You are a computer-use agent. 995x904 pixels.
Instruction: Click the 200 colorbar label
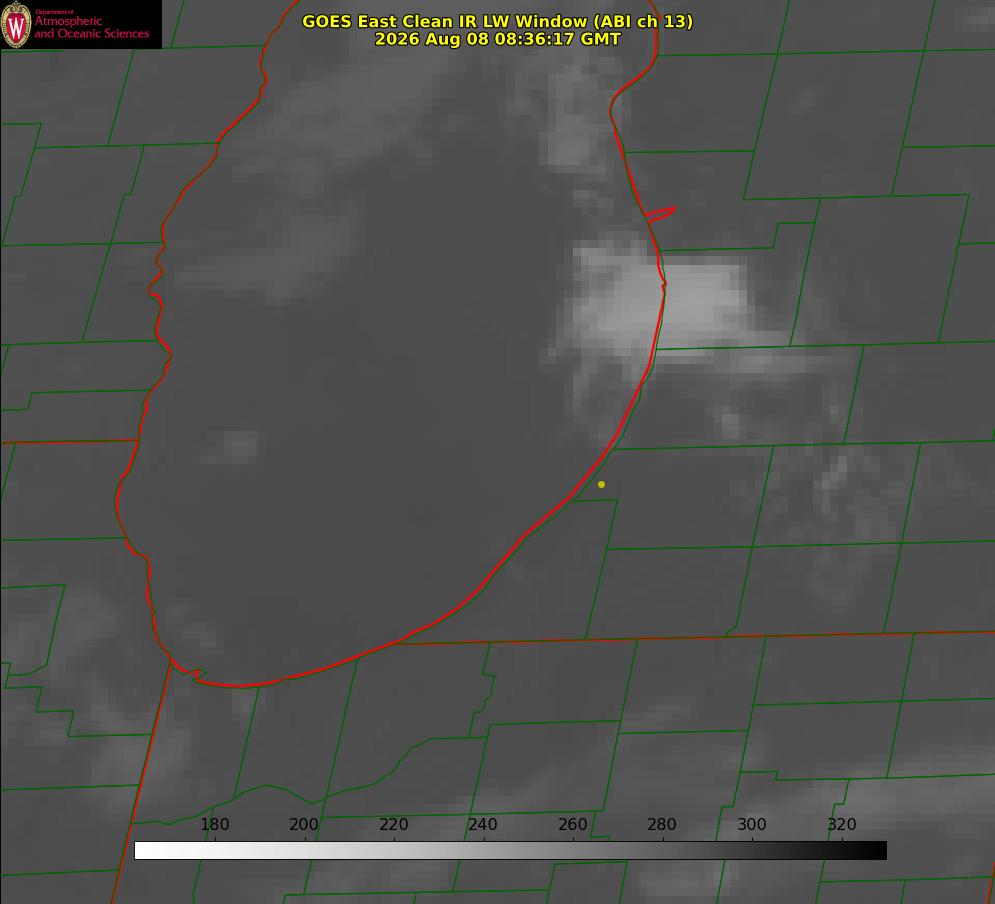[x=304, y=824]
